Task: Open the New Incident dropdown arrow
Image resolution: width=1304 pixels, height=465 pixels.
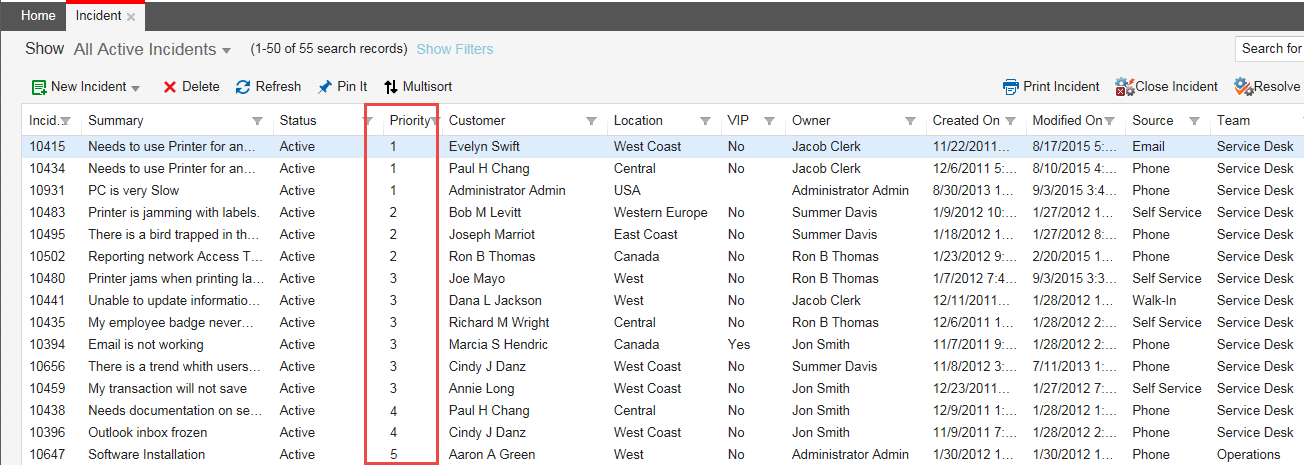Action: pos(136,88)
